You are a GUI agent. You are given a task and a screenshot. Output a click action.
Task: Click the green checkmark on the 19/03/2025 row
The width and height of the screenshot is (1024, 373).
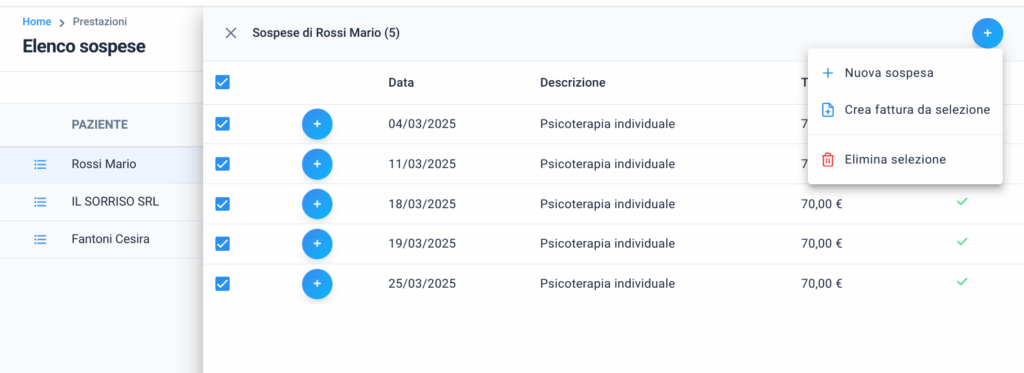point(961,242)
